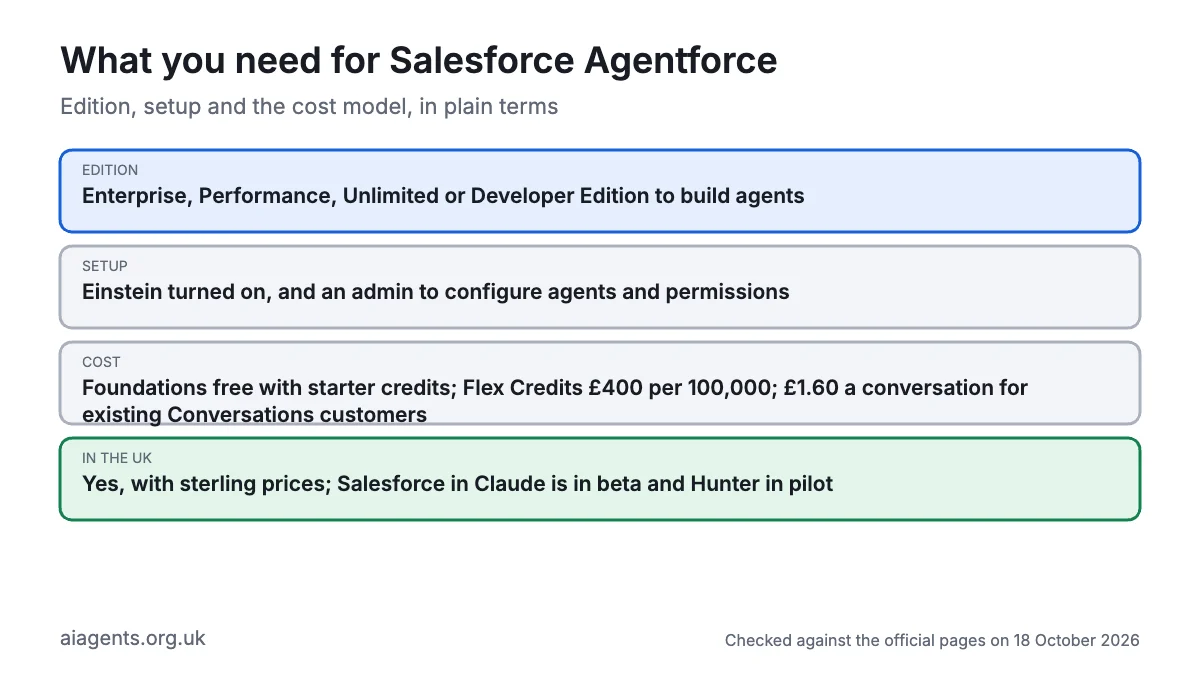Select the EDITION label
The image size is (1200, 675).
point(110,170)
